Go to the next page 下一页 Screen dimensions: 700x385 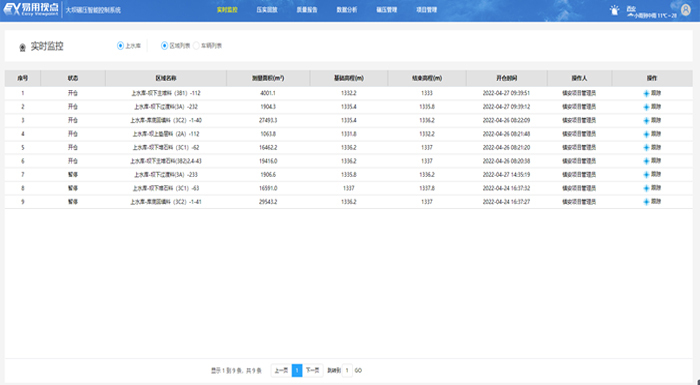point(312,370)
